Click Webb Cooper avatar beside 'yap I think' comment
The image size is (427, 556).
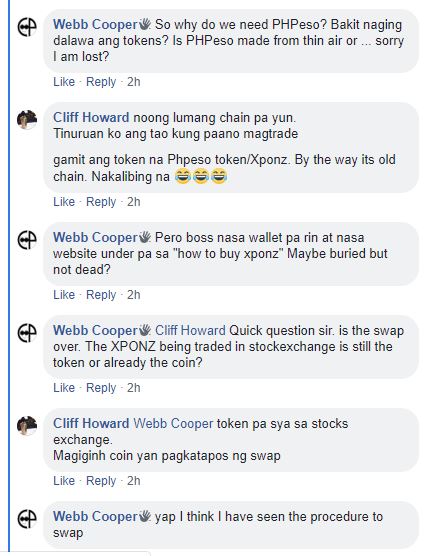pyautogui.click(x=27, y=518)
